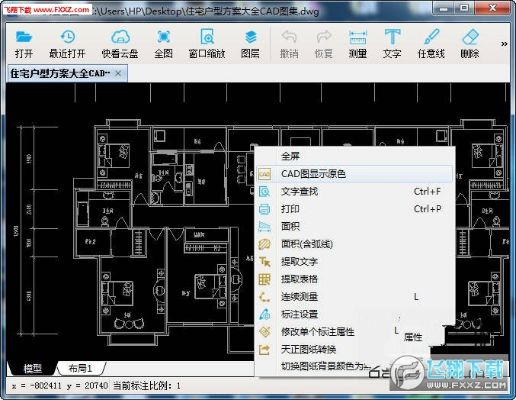Expand the toolbar overflow chevron
This screenshot has width=516, height=400.
(504, 44)
